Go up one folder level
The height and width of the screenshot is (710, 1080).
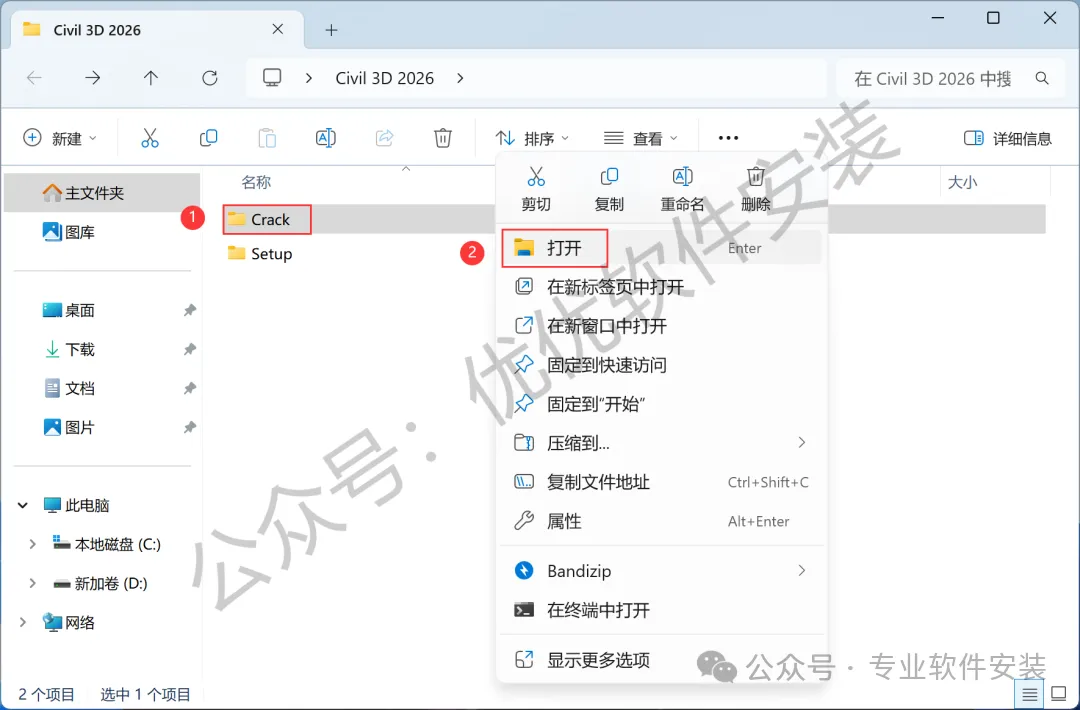[151, 78]
